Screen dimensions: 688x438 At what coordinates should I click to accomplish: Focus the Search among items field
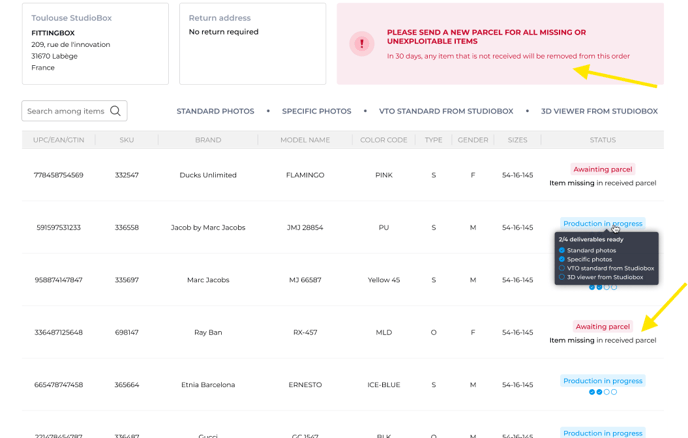[74, 111]
